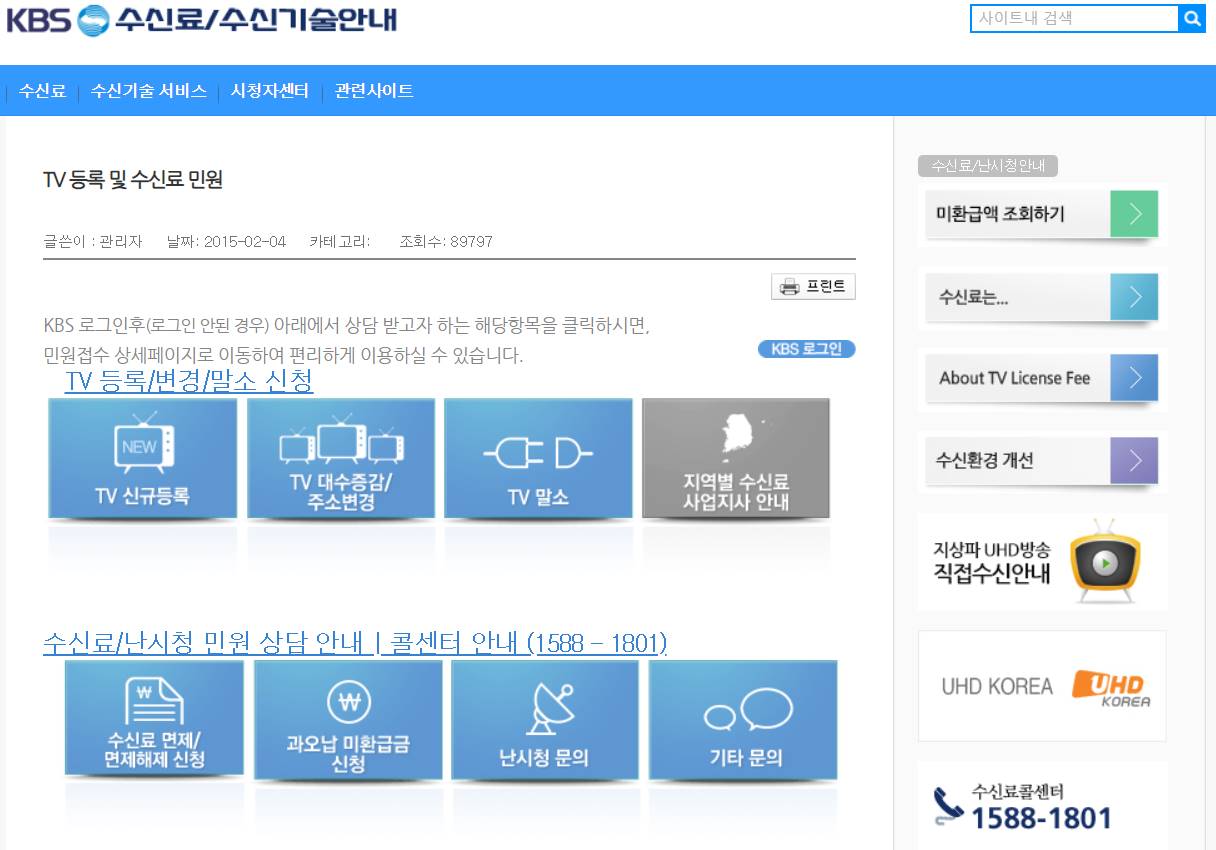
Task: Click the 수신료는... sidebar button
Action: tap(1041, 297)
